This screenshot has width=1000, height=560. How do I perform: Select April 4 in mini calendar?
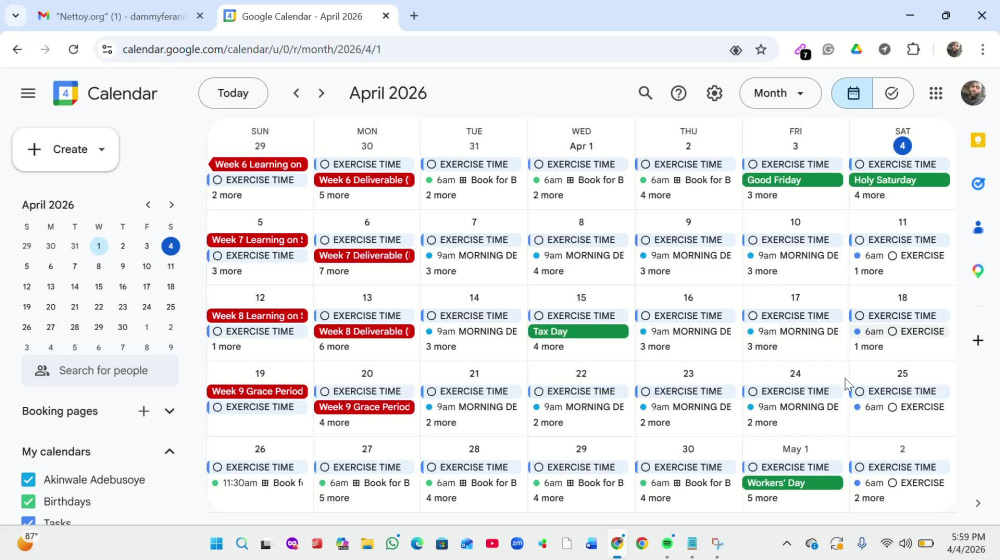(x=170, y=246)
